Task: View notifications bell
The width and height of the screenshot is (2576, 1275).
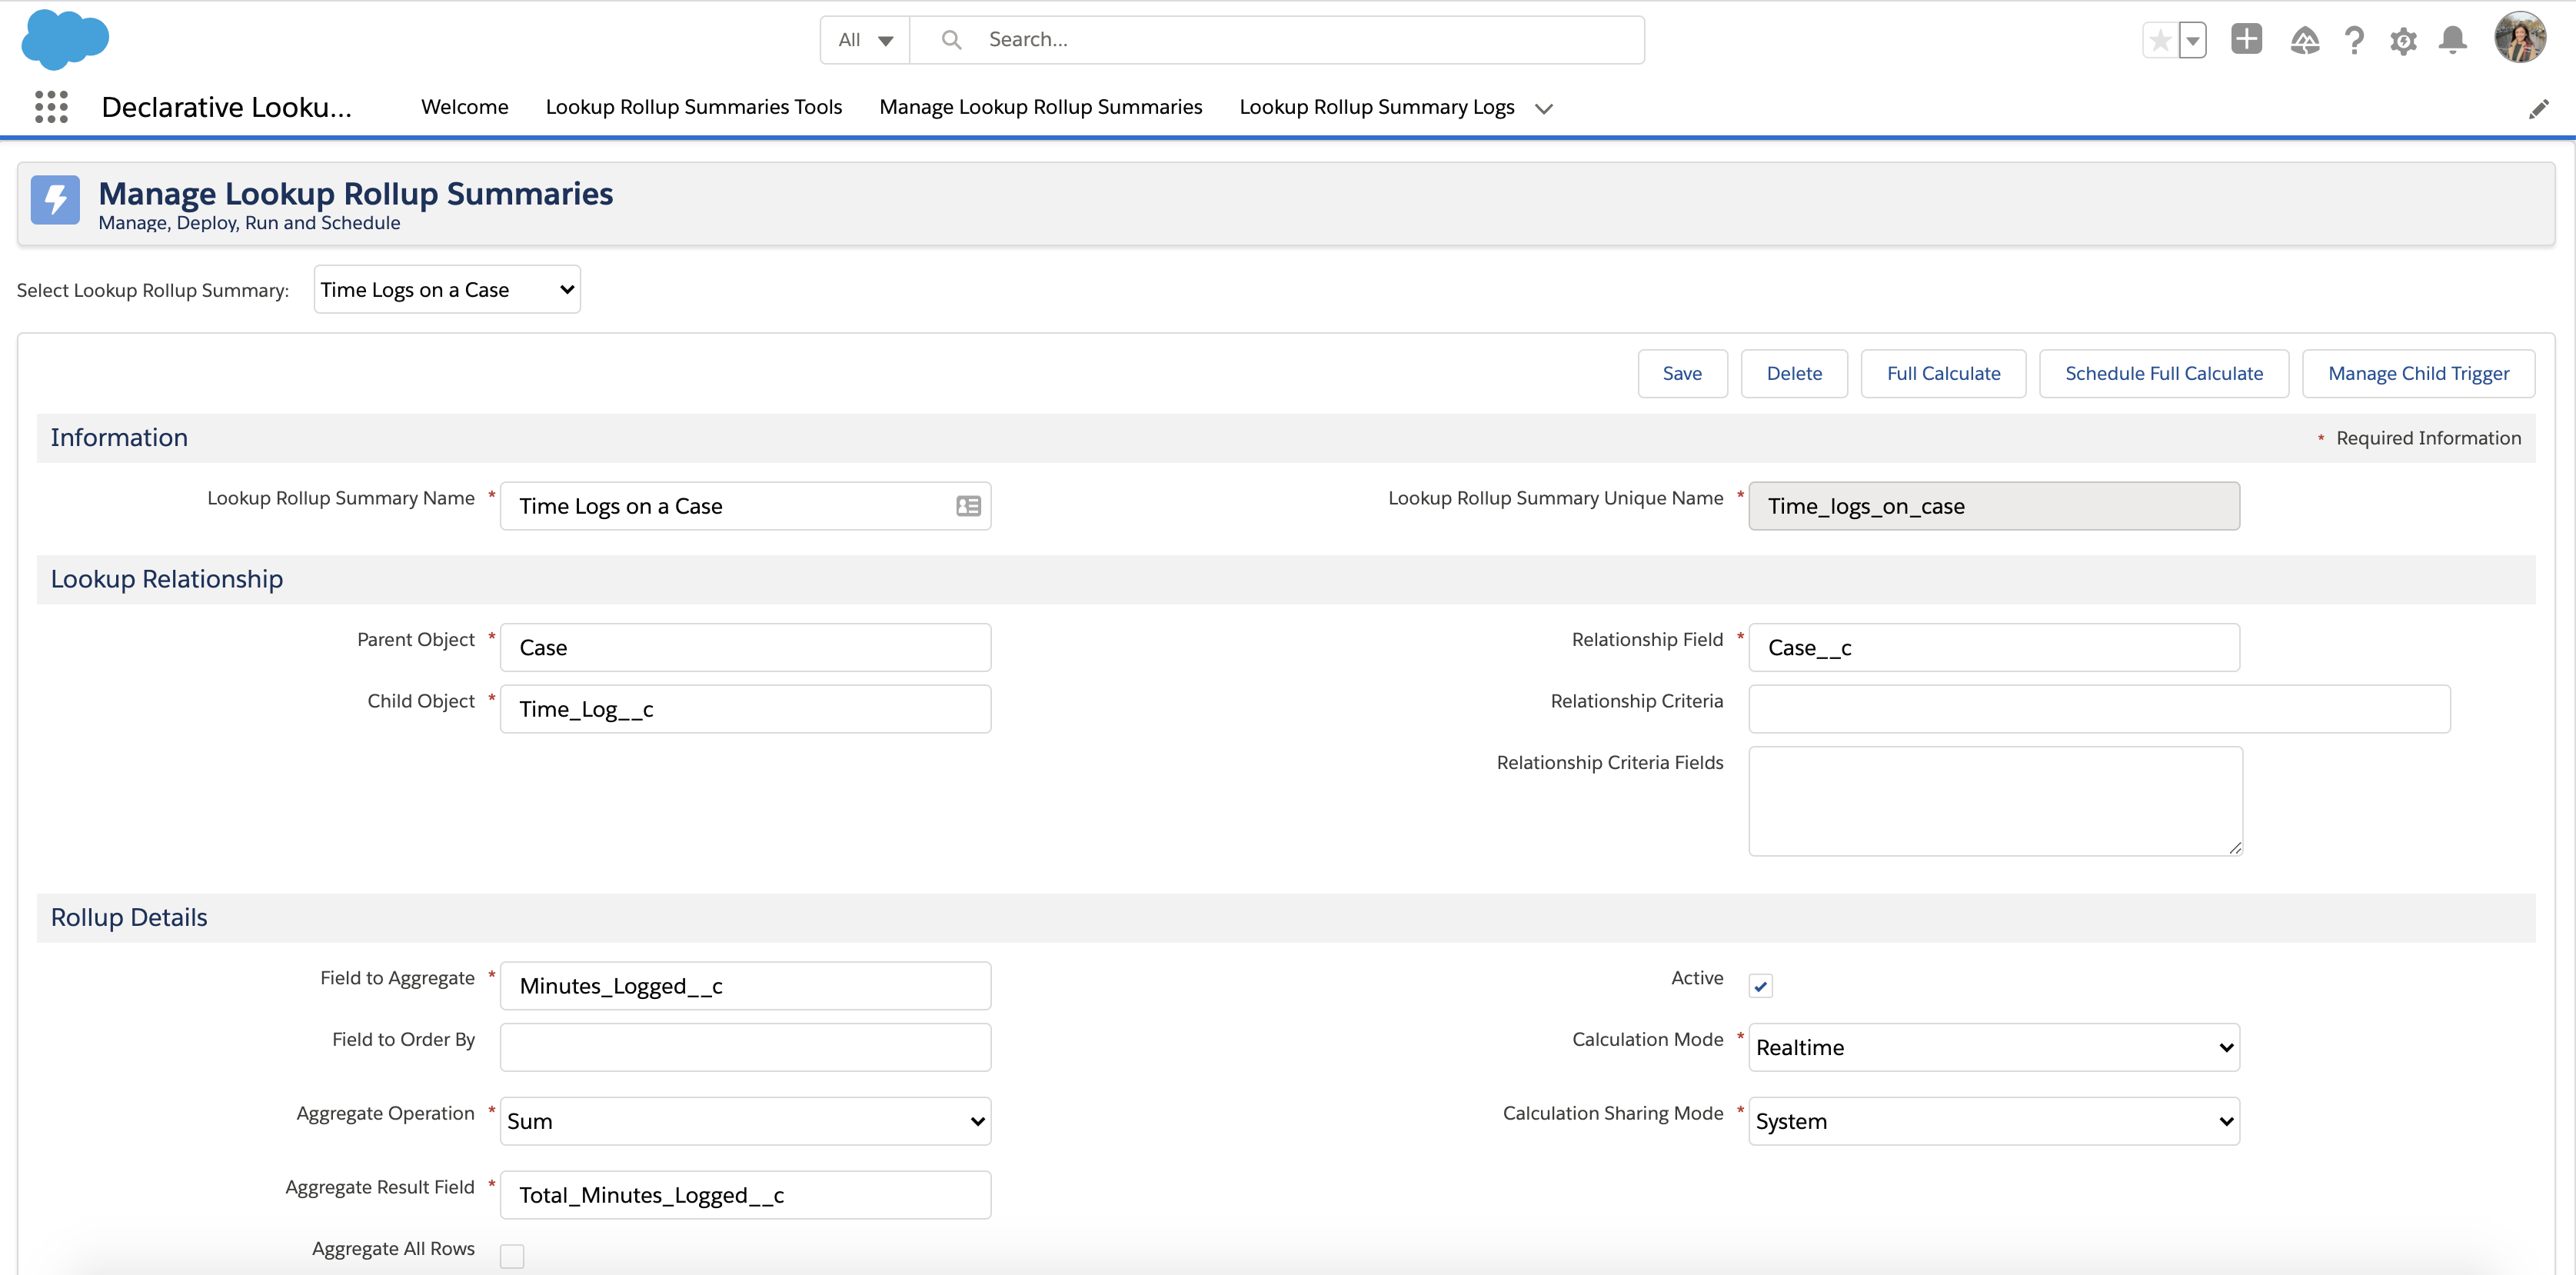Action: click(2453, 40)
